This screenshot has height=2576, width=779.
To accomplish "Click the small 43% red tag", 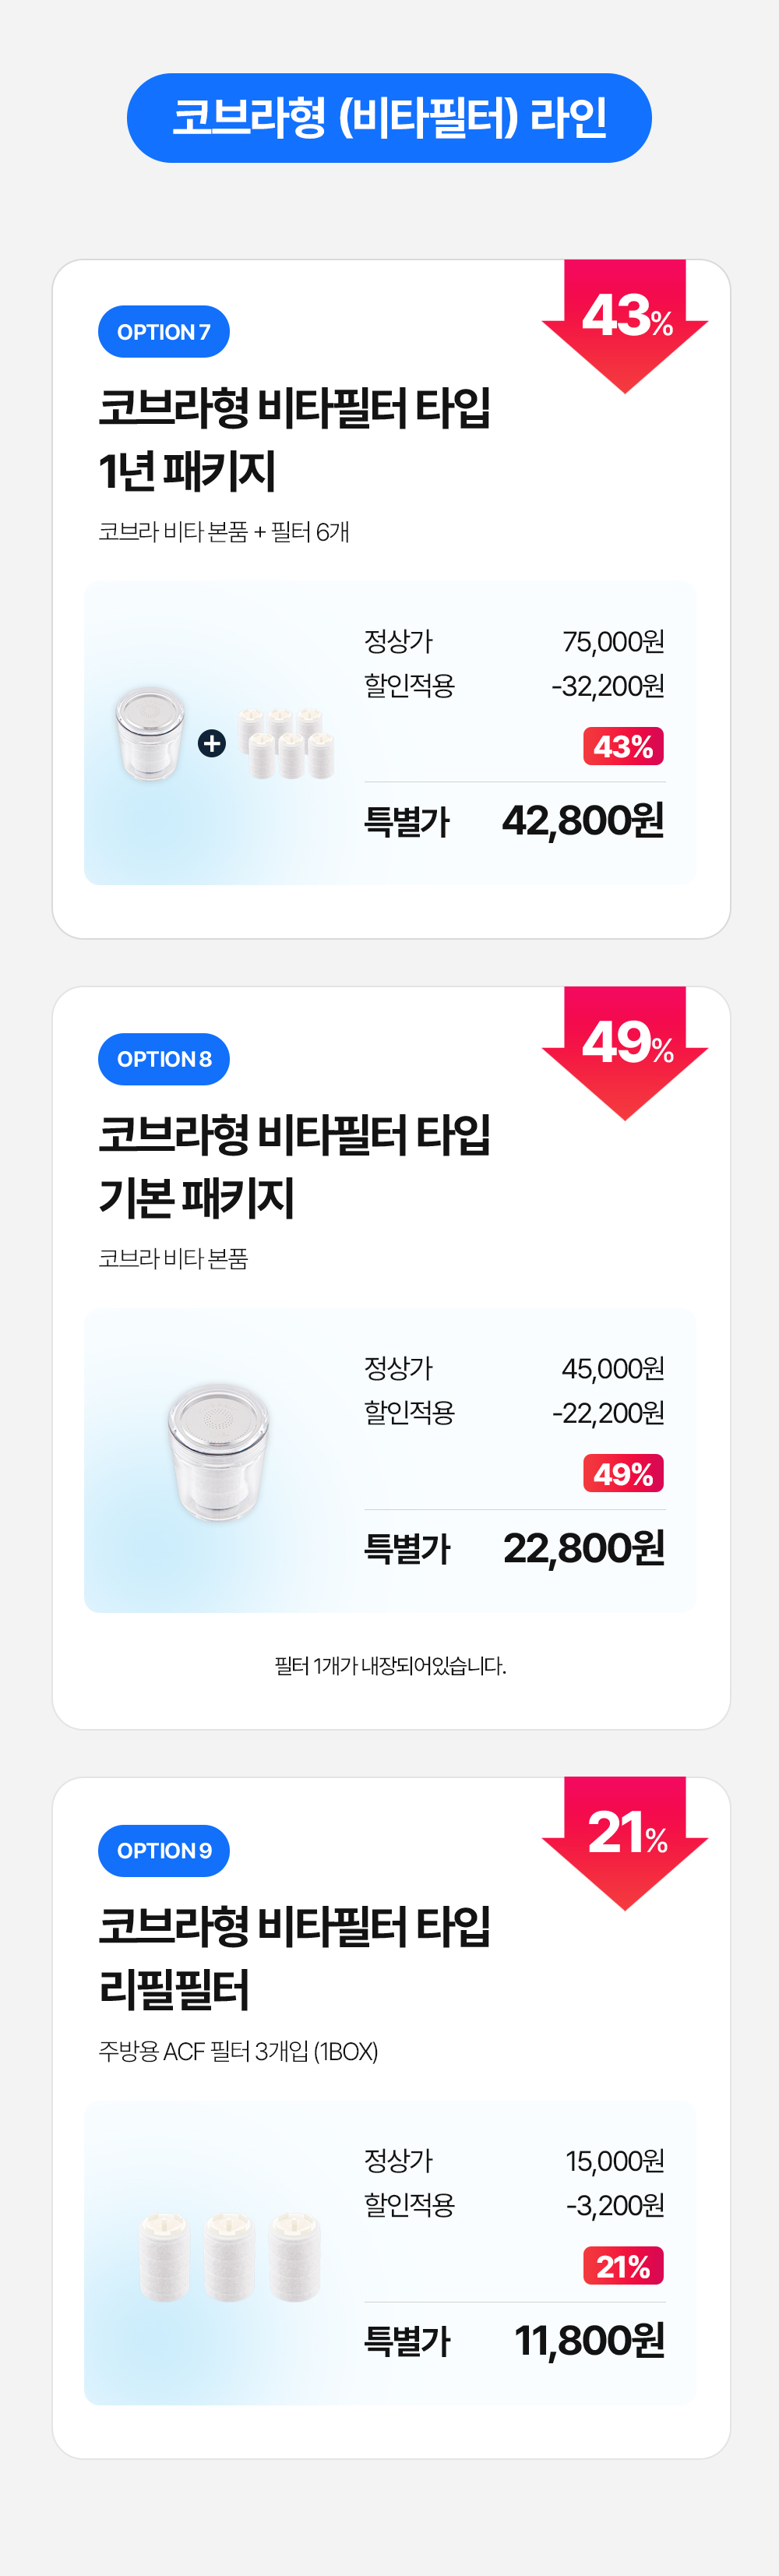I will pos(623,746).
